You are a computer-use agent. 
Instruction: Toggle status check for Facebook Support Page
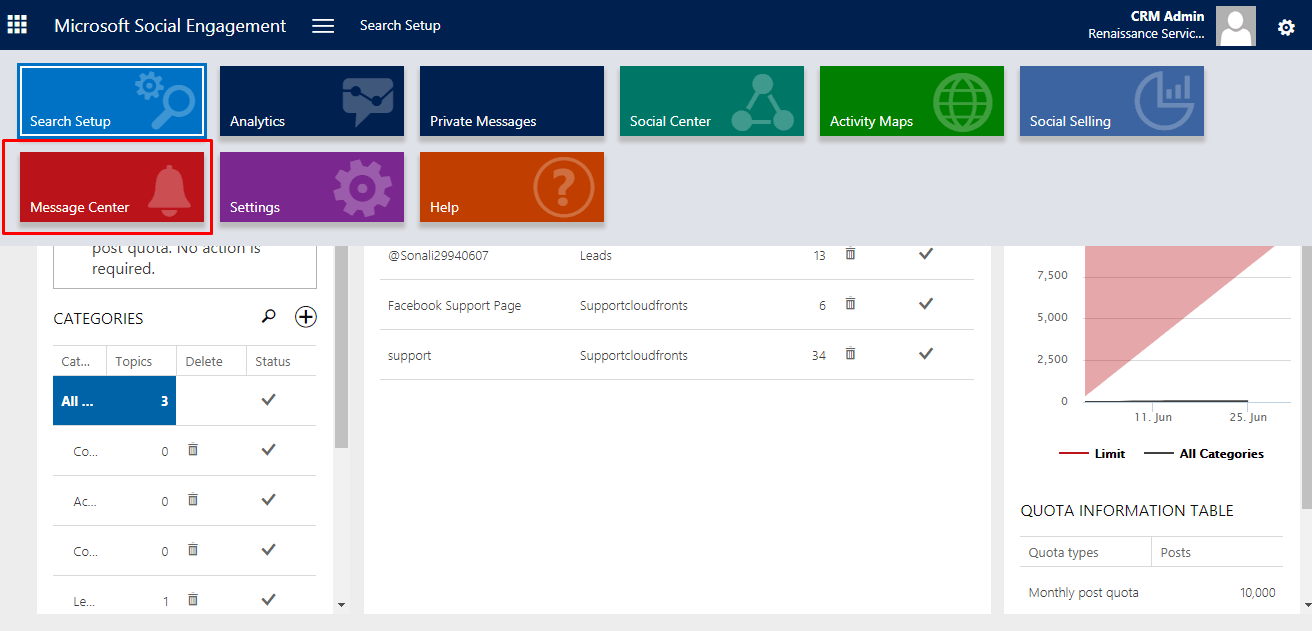pos(926,304)
